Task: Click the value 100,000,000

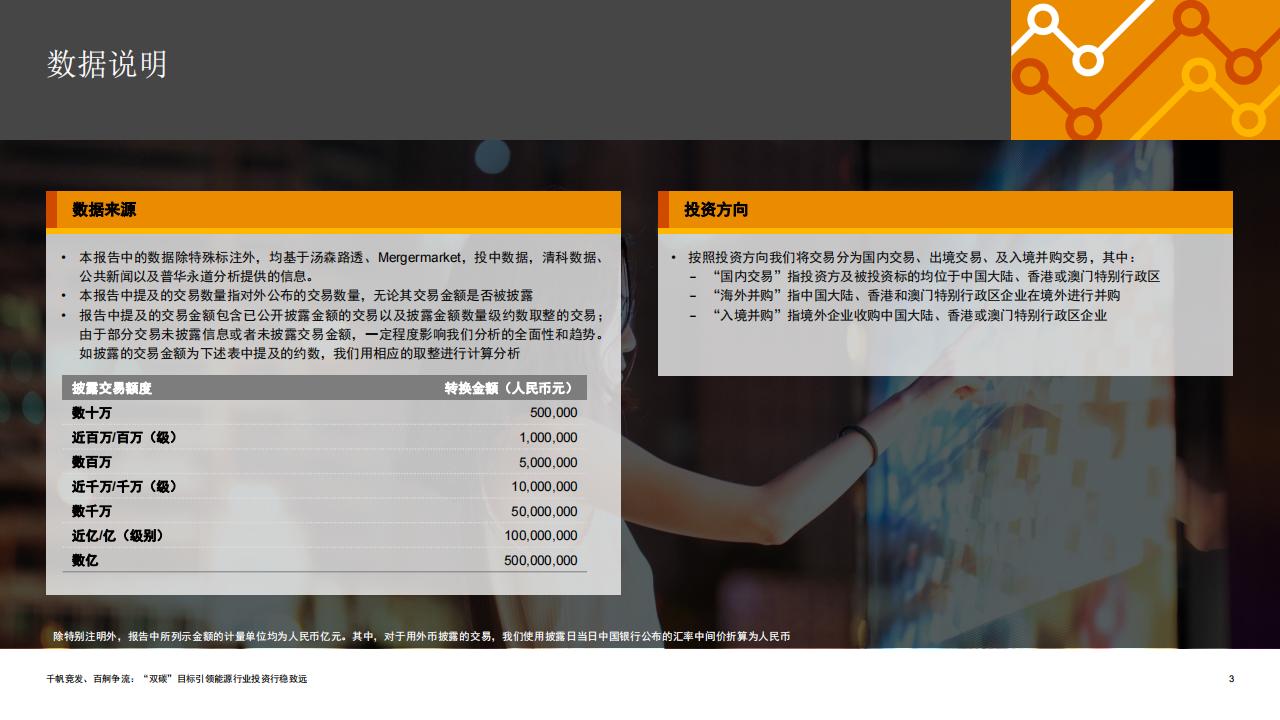Action: point(540,535)
